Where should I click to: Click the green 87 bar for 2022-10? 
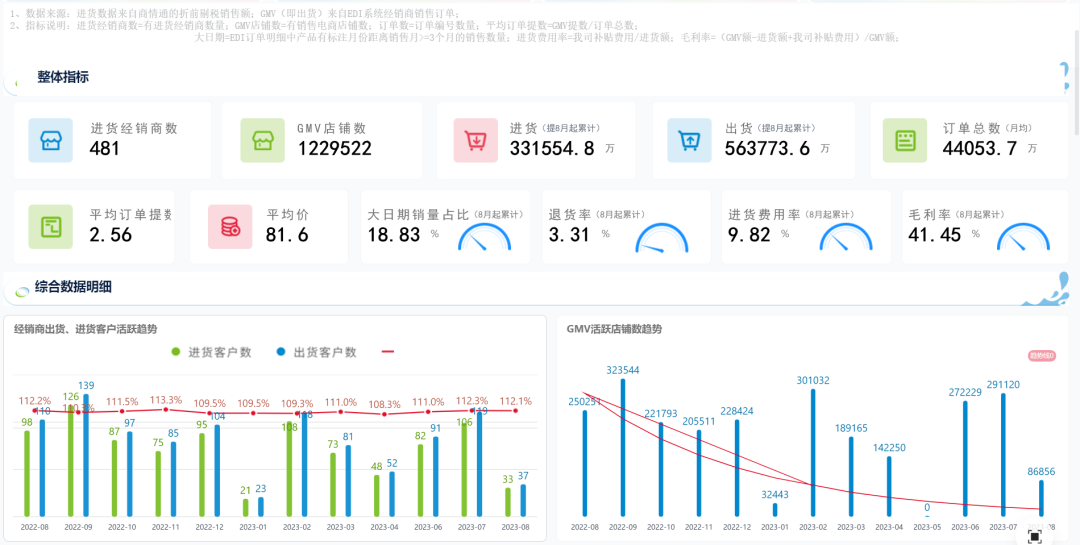(x=114, y=478)
